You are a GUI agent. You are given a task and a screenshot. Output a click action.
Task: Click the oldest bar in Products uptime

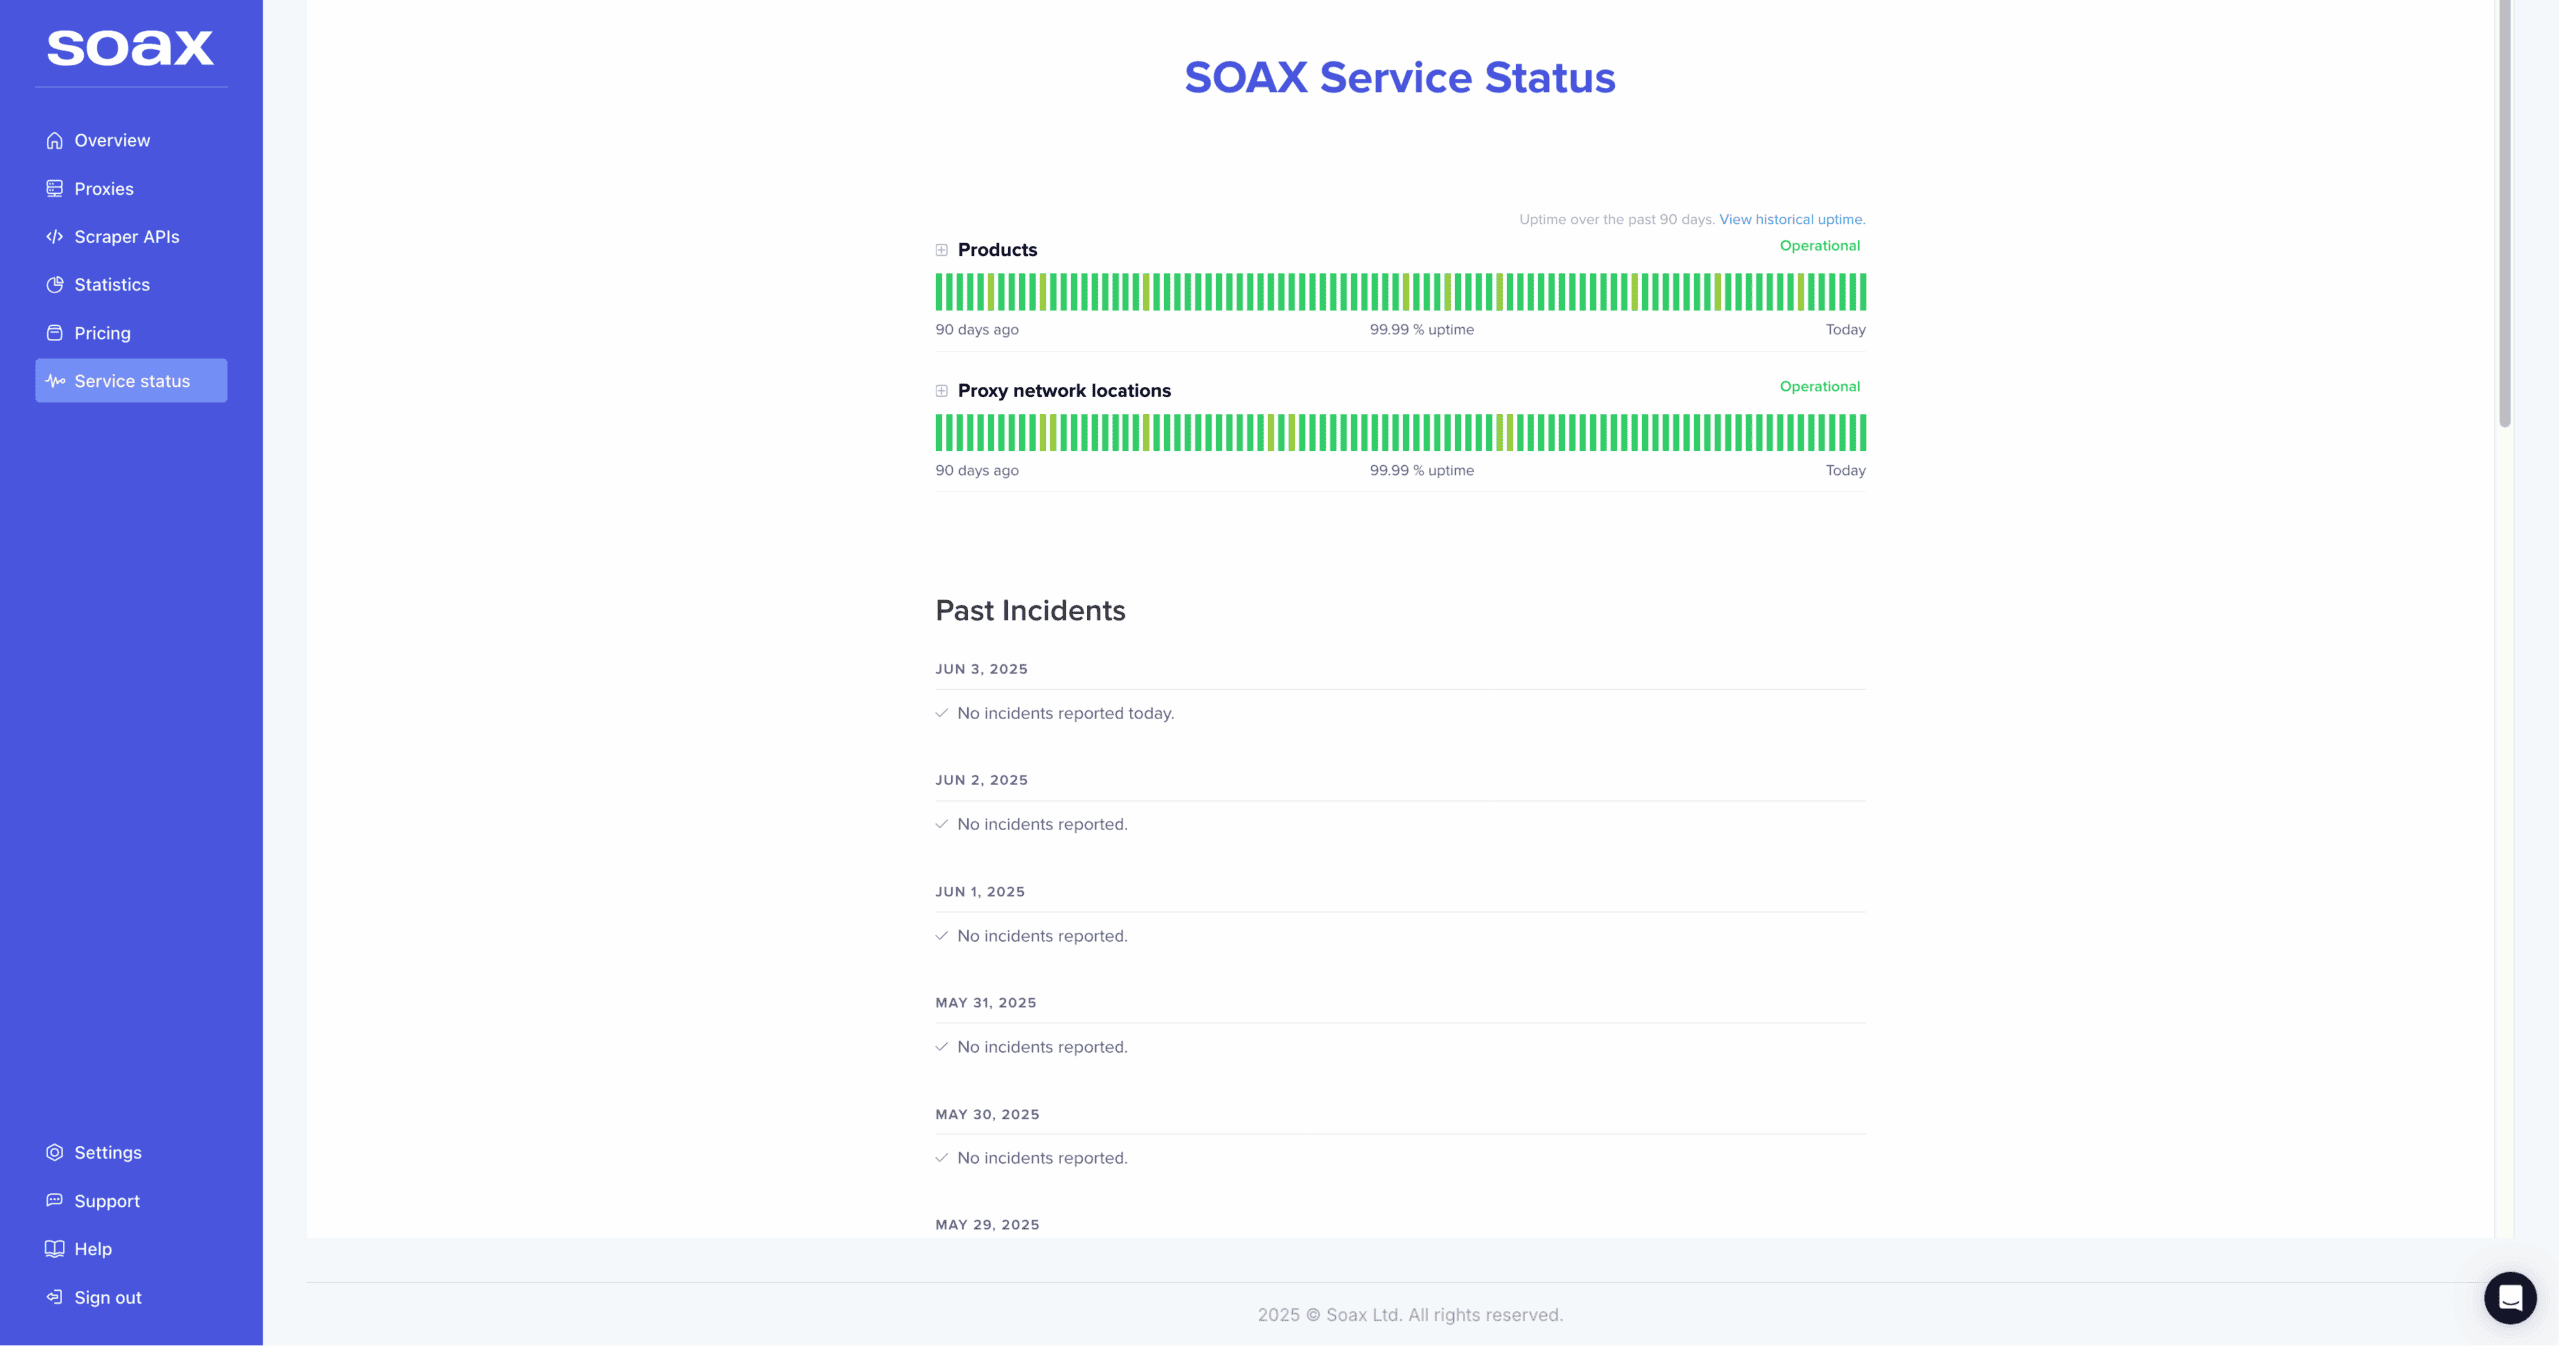pyautogui.click(x=939, y=292)
